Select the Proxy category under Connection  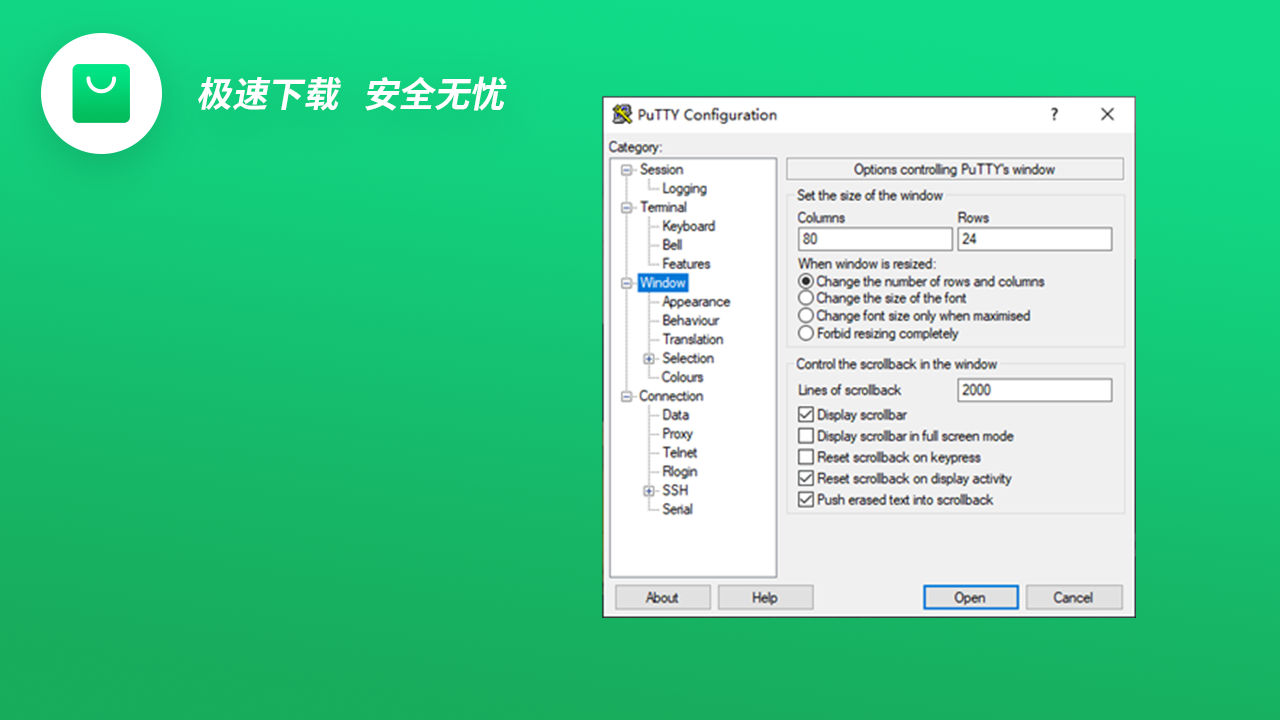coord(676,433)
